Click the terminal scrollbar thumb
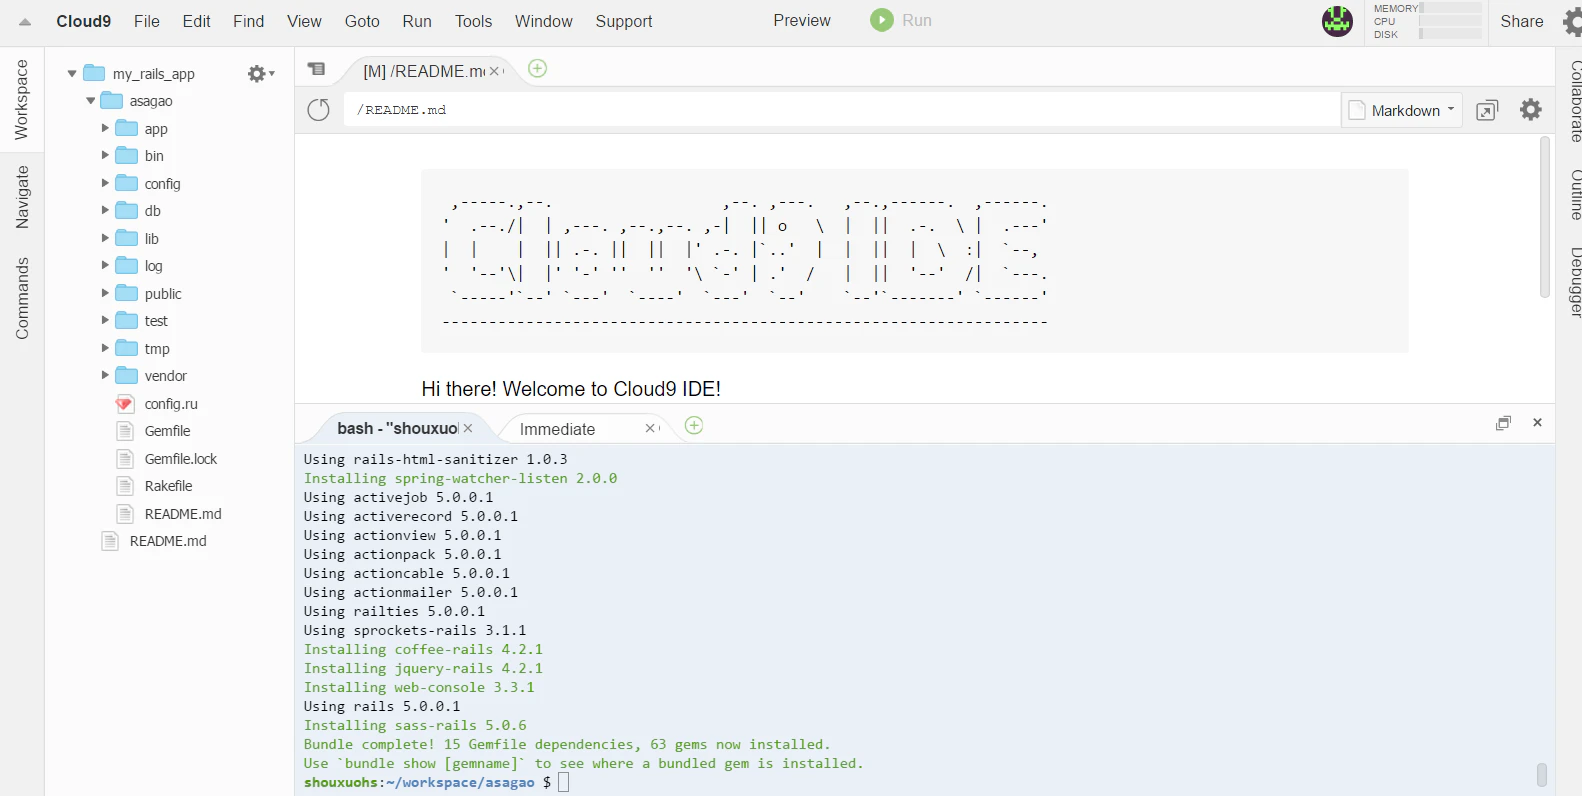The image size is (1582, 796). tap(1542, 775)
